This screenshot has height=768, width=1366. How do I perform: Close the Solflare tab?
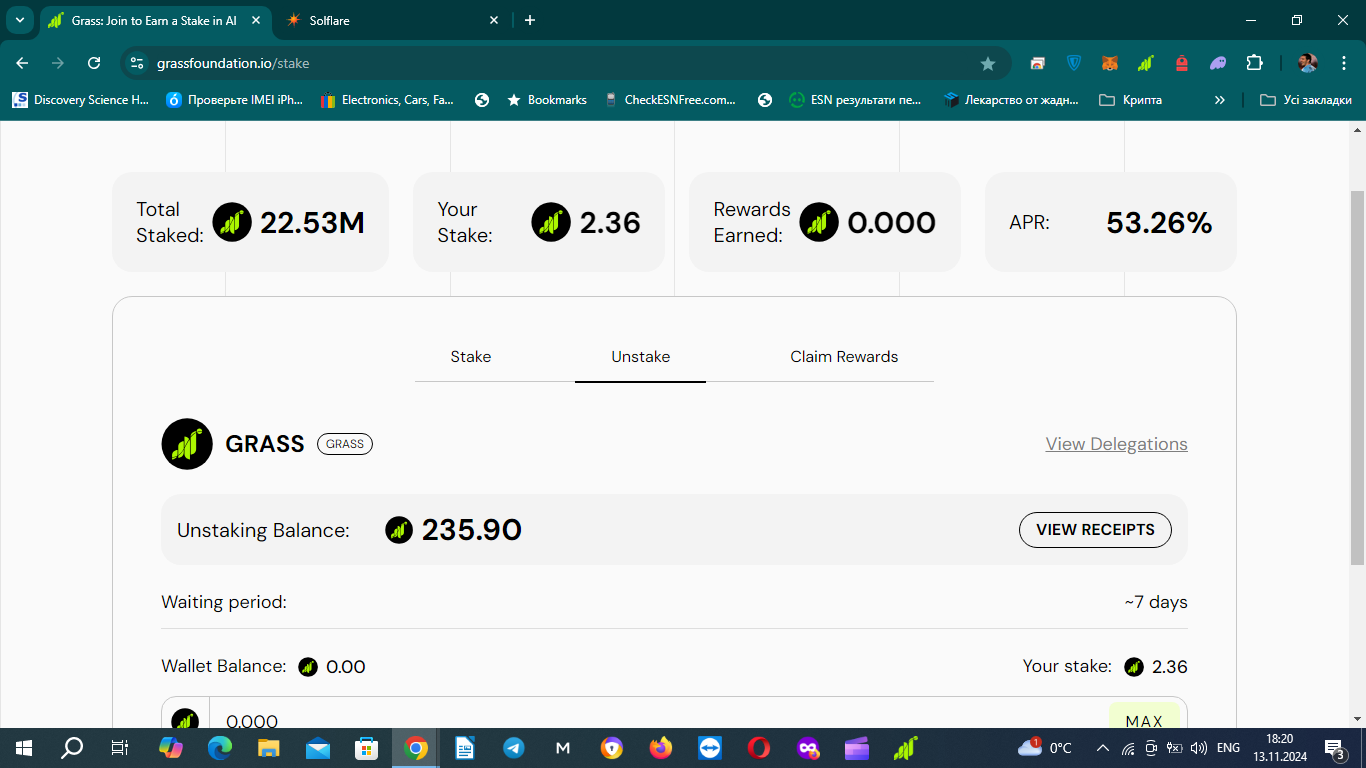tap(494, 20)
